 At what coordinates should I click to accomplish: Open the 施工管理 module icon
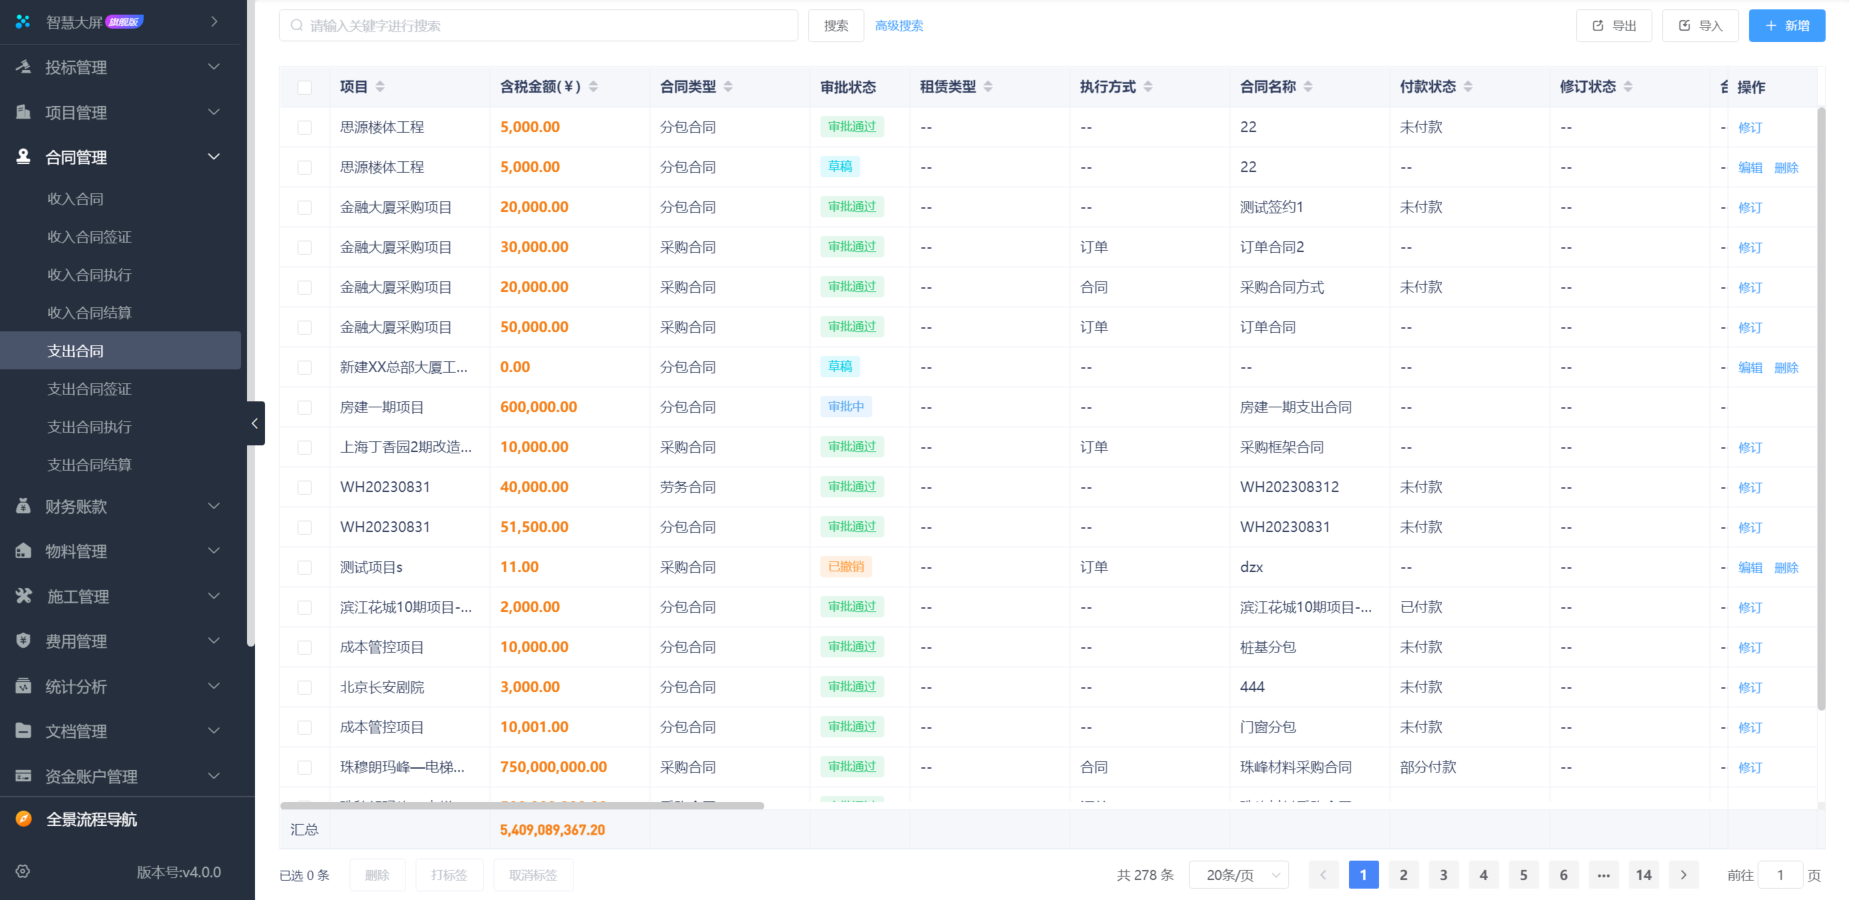click(24, 596)
